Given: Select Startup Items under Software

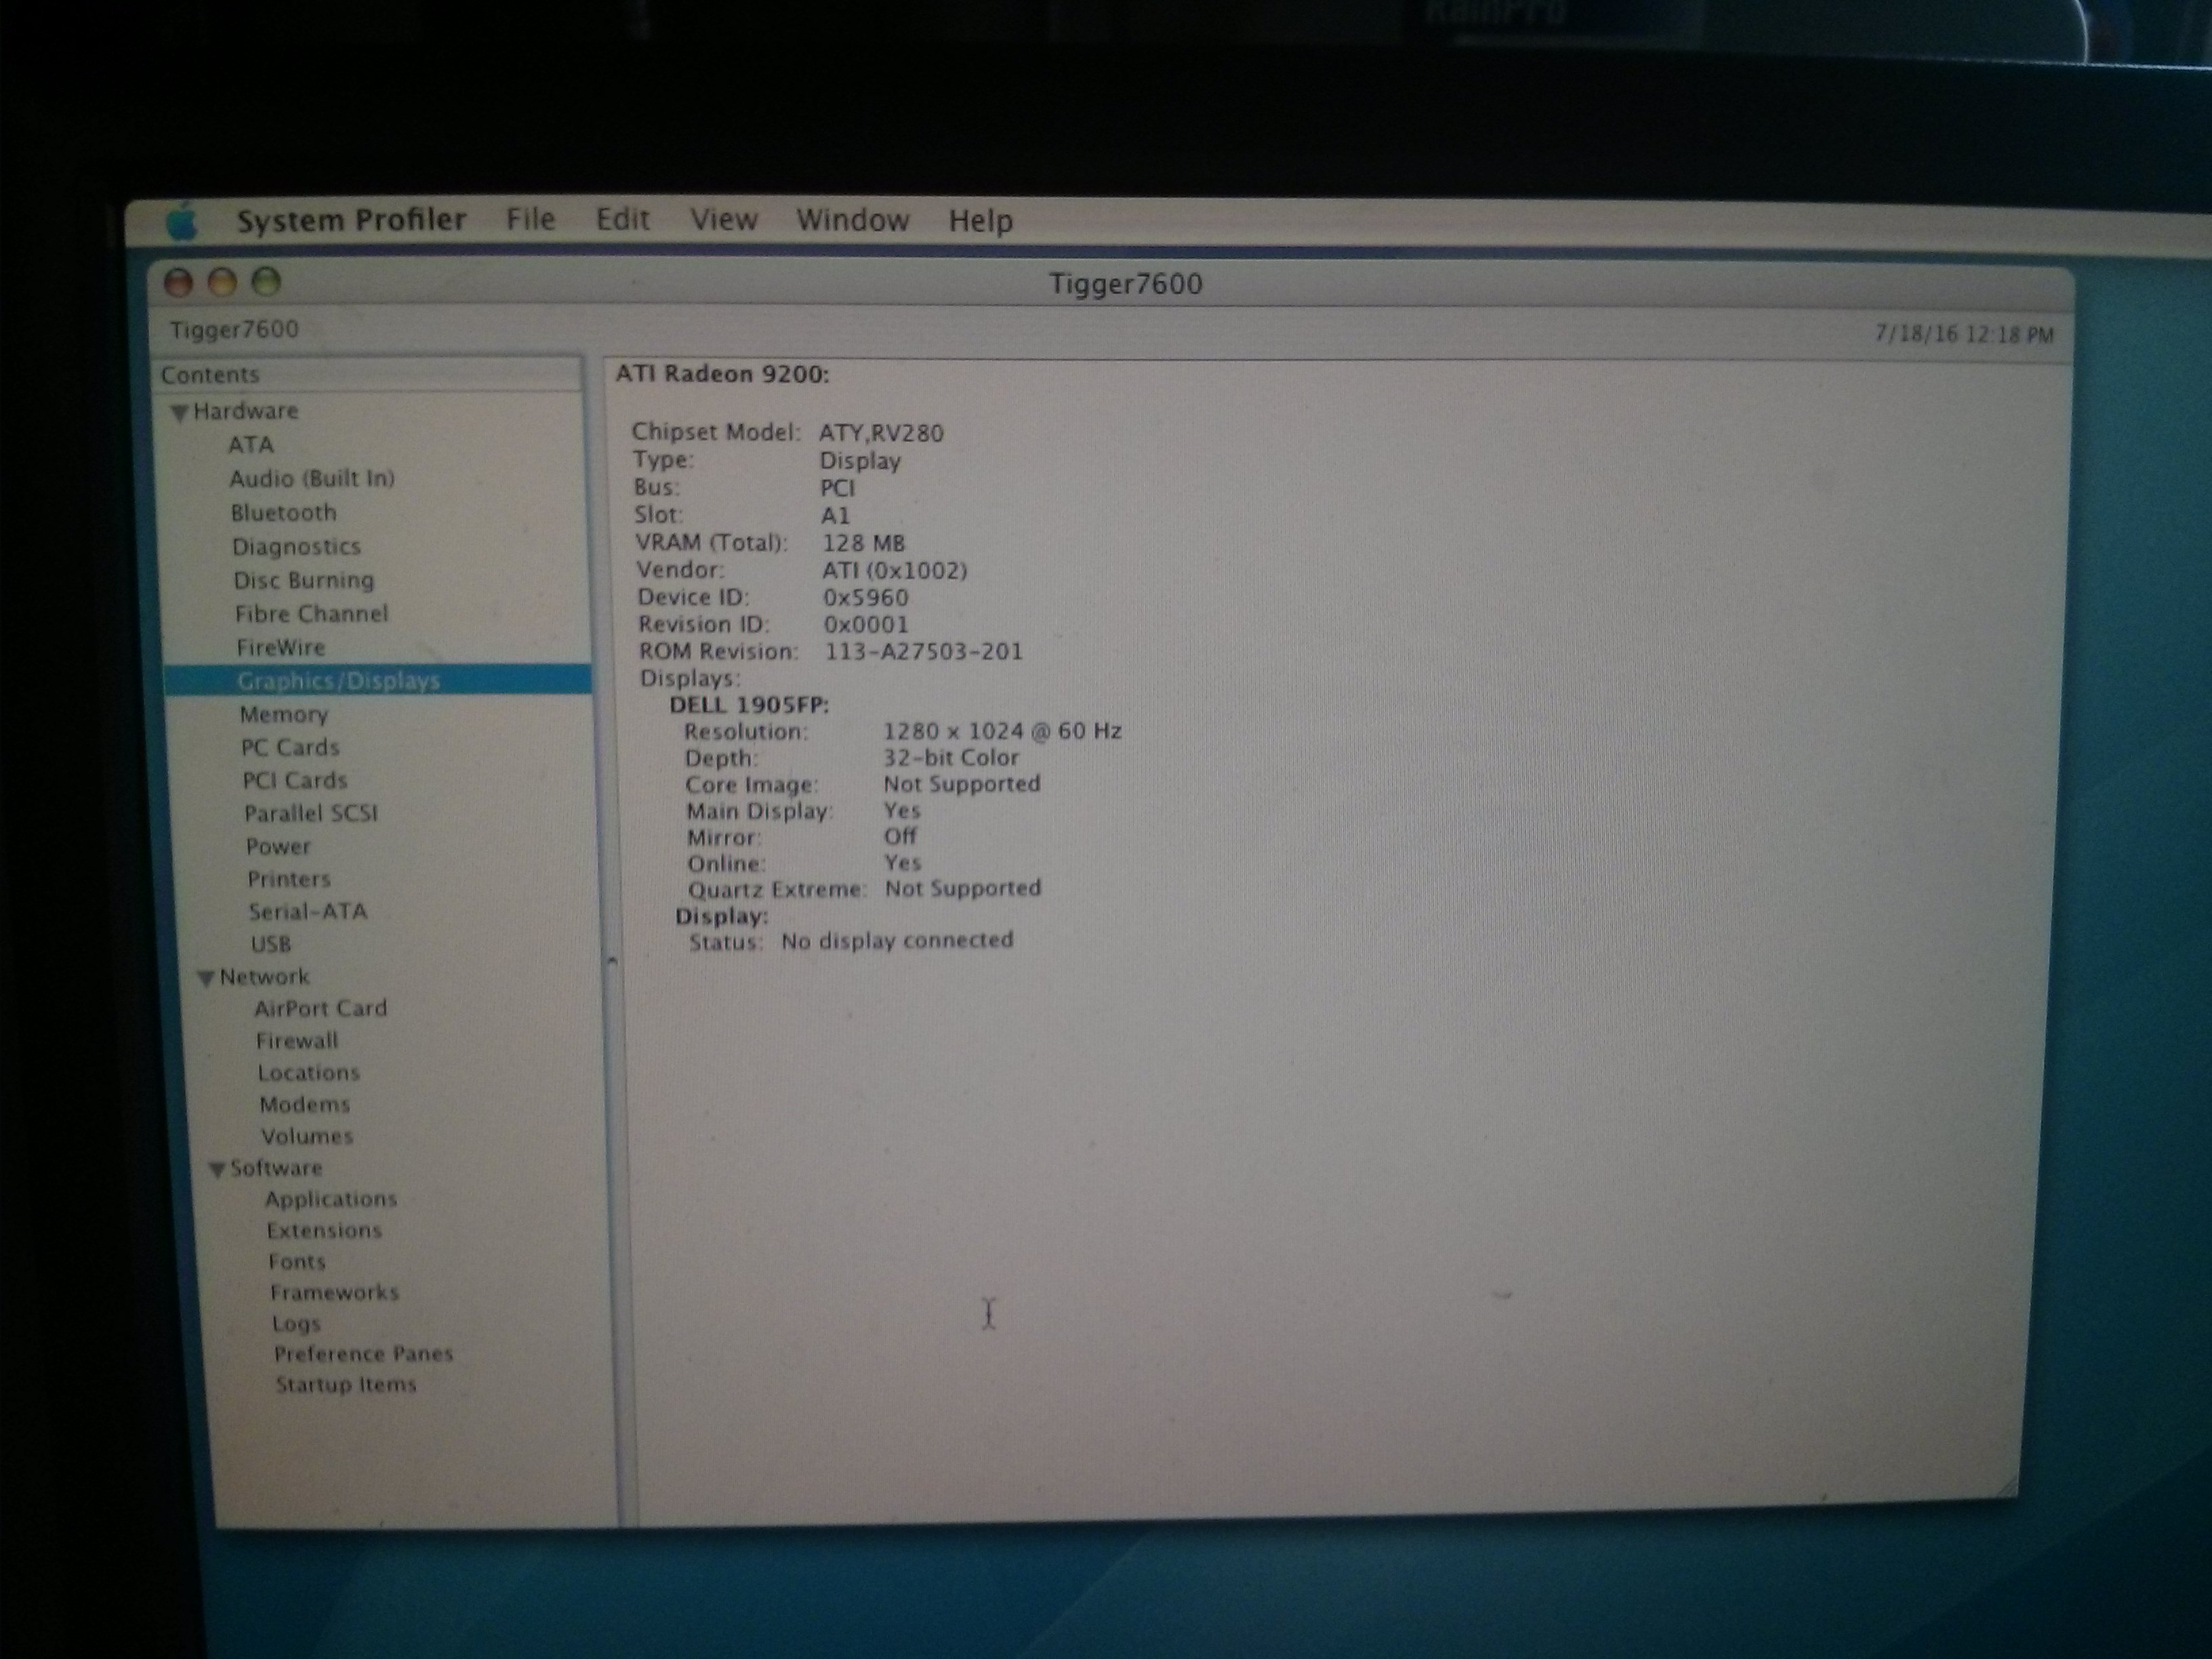Looking at the screenshot, I should tap(346, 1385).
